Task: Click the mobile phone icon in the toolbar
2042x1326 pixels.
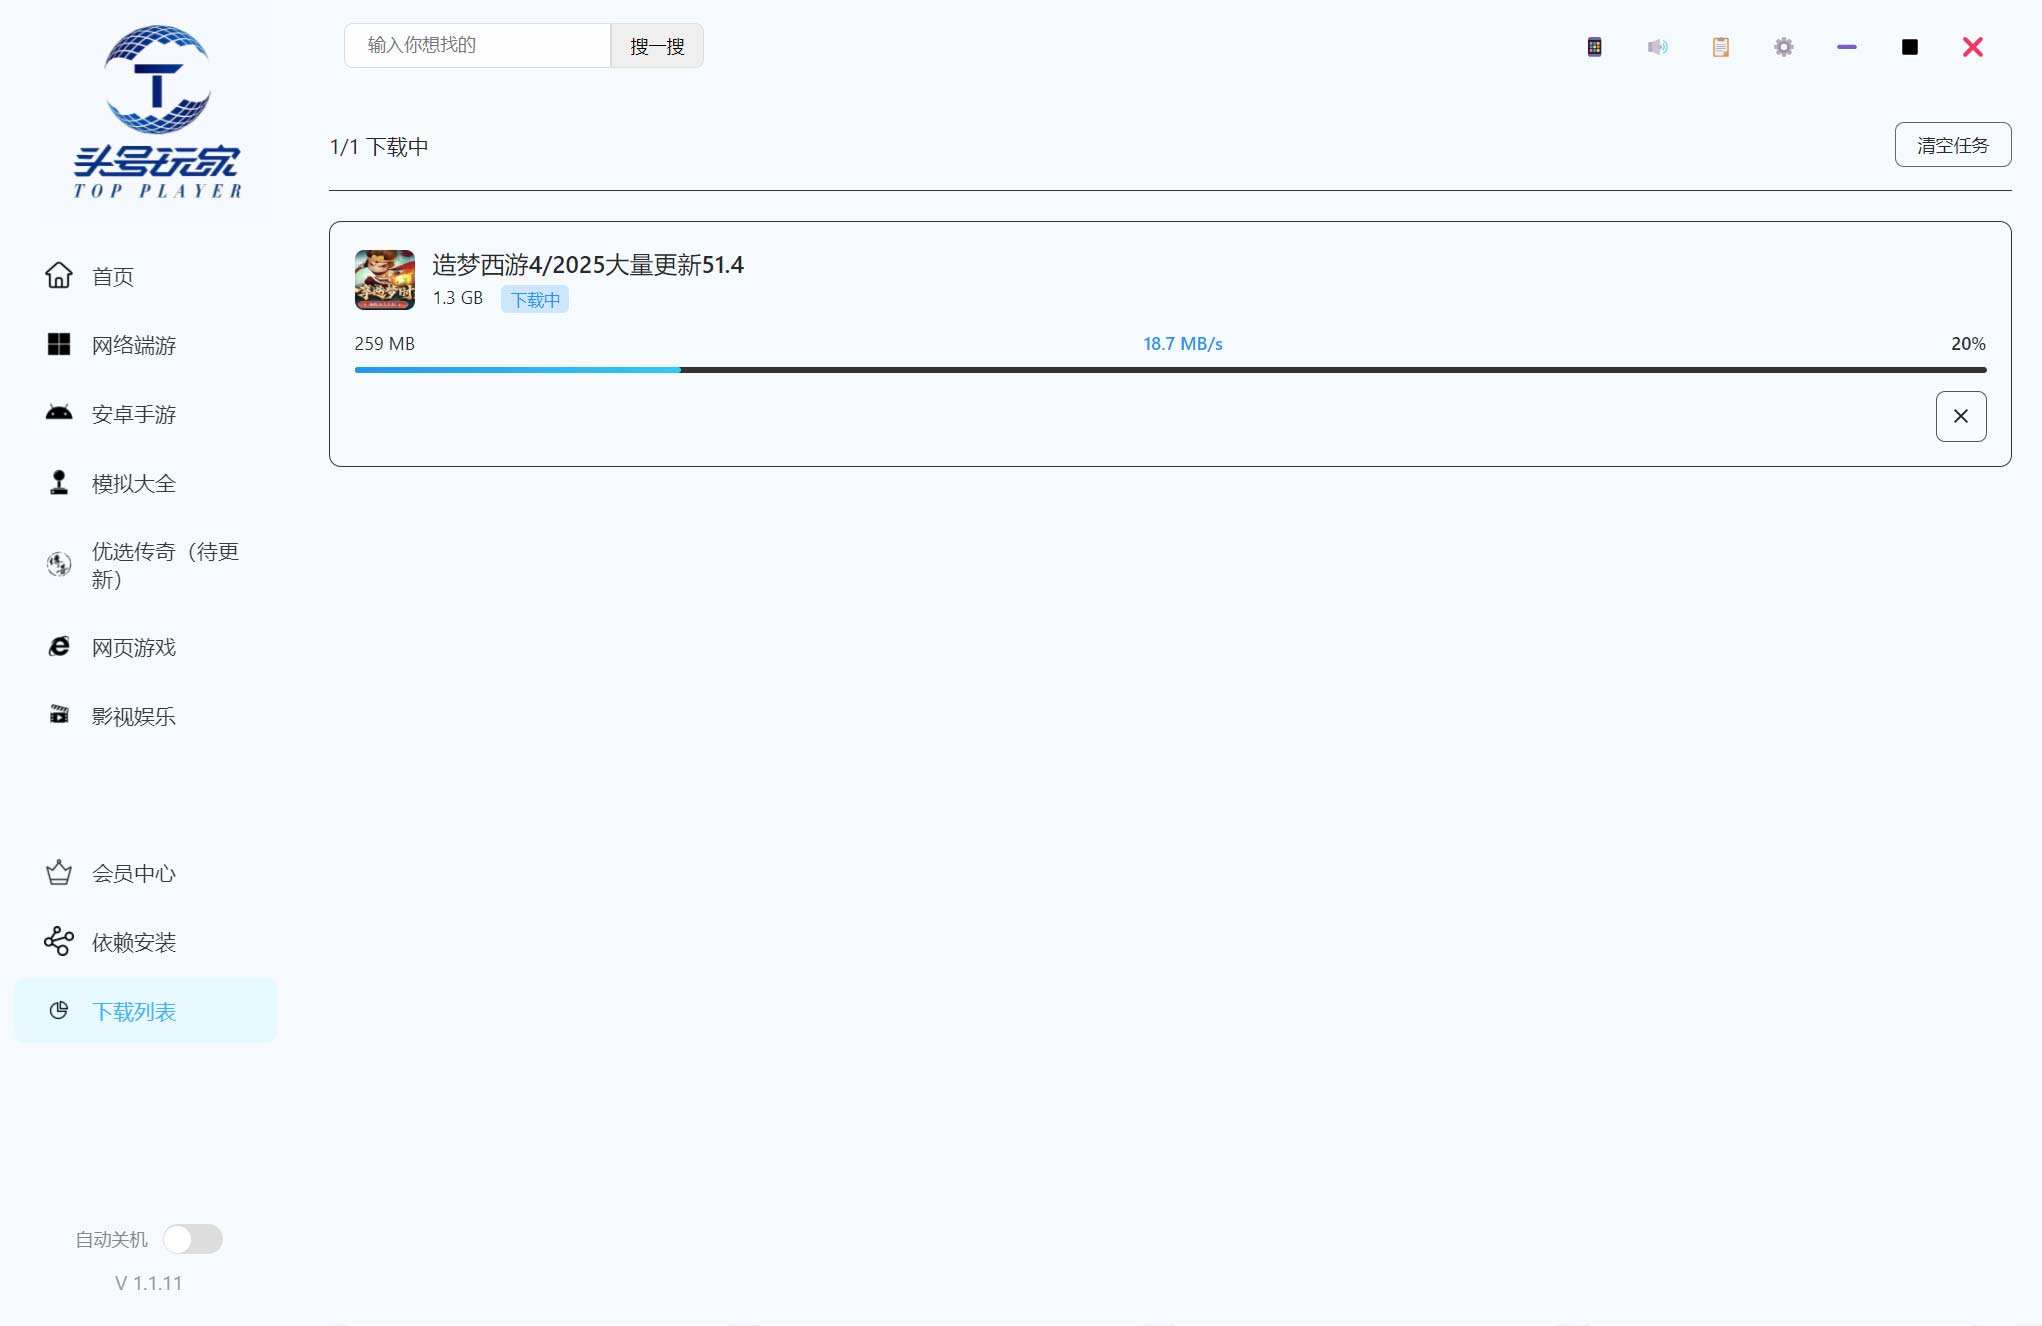Action: [x=1594, y=47]
